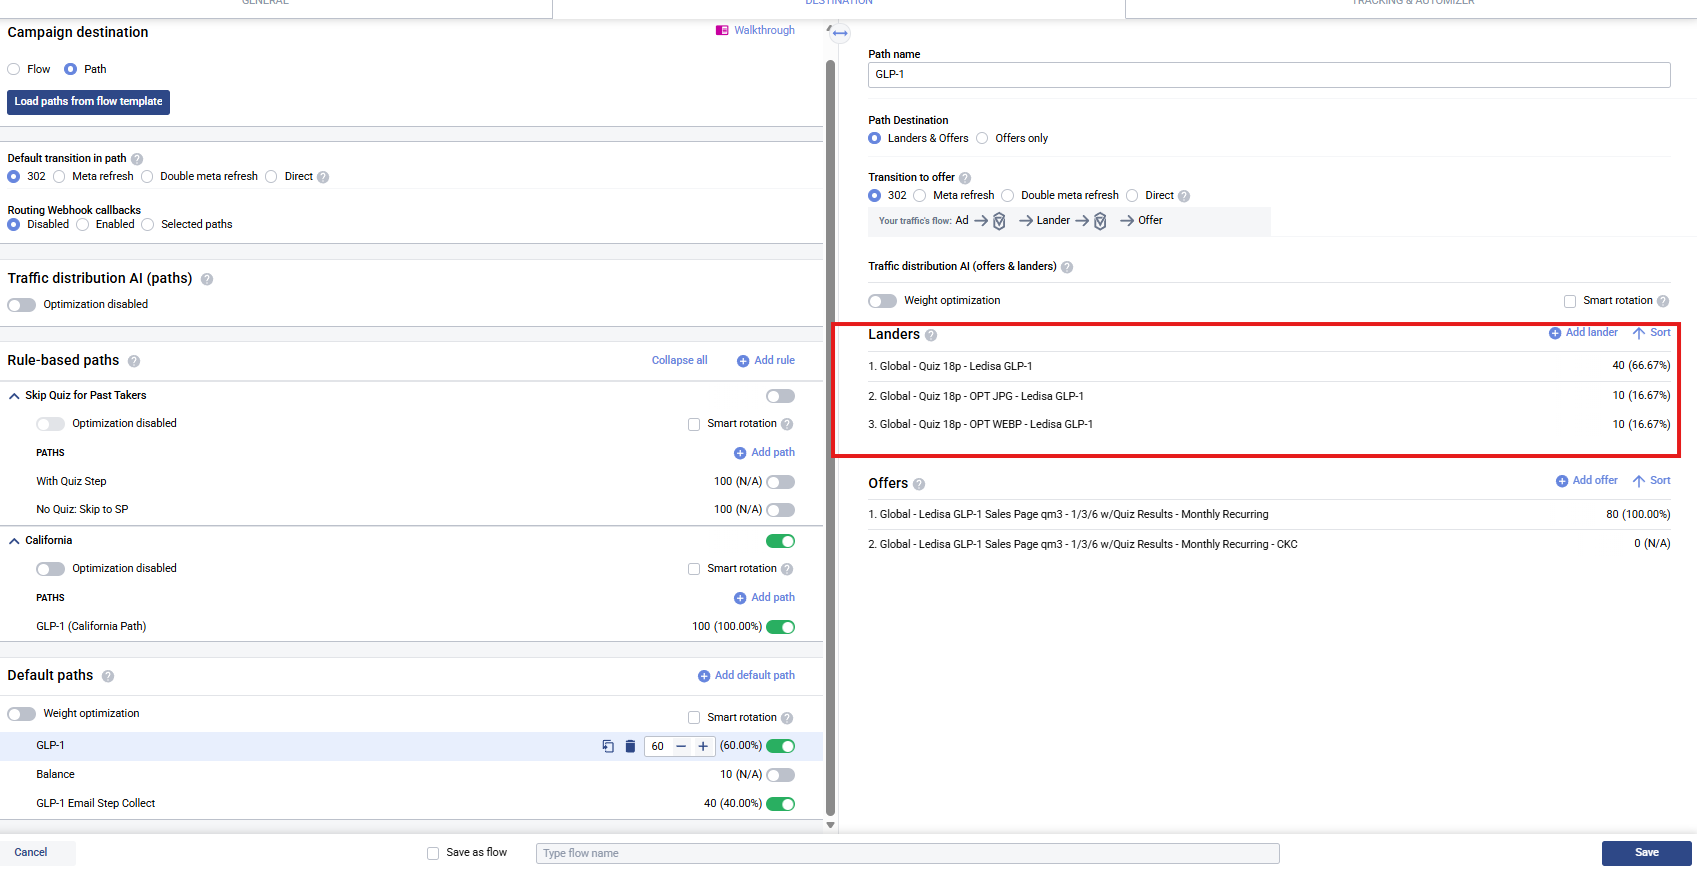The image size is (1697, 870).
Task: Click the trash icon on GLP-1 default path
Action: pos(630,746)
